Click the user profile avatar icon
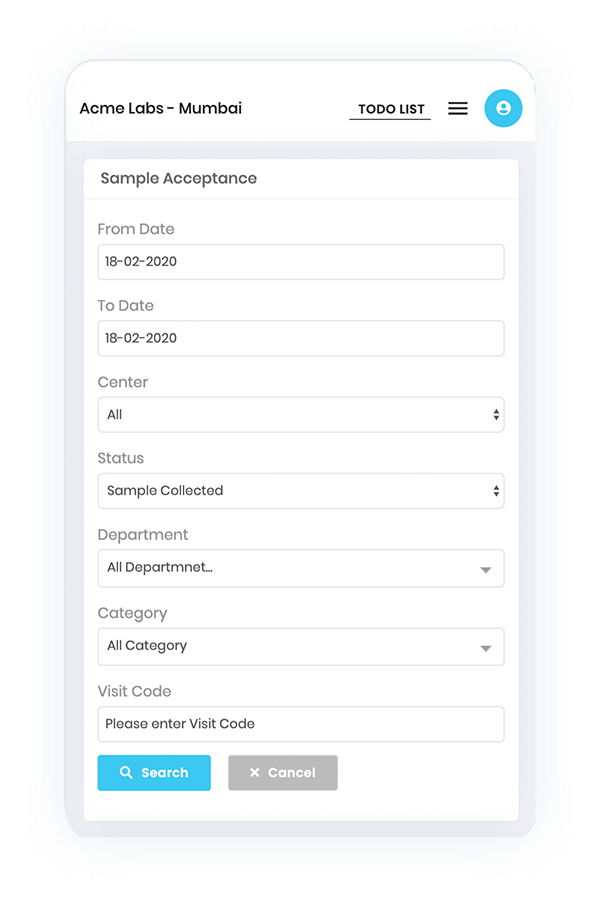600x903 pixels. pos(503,108)
